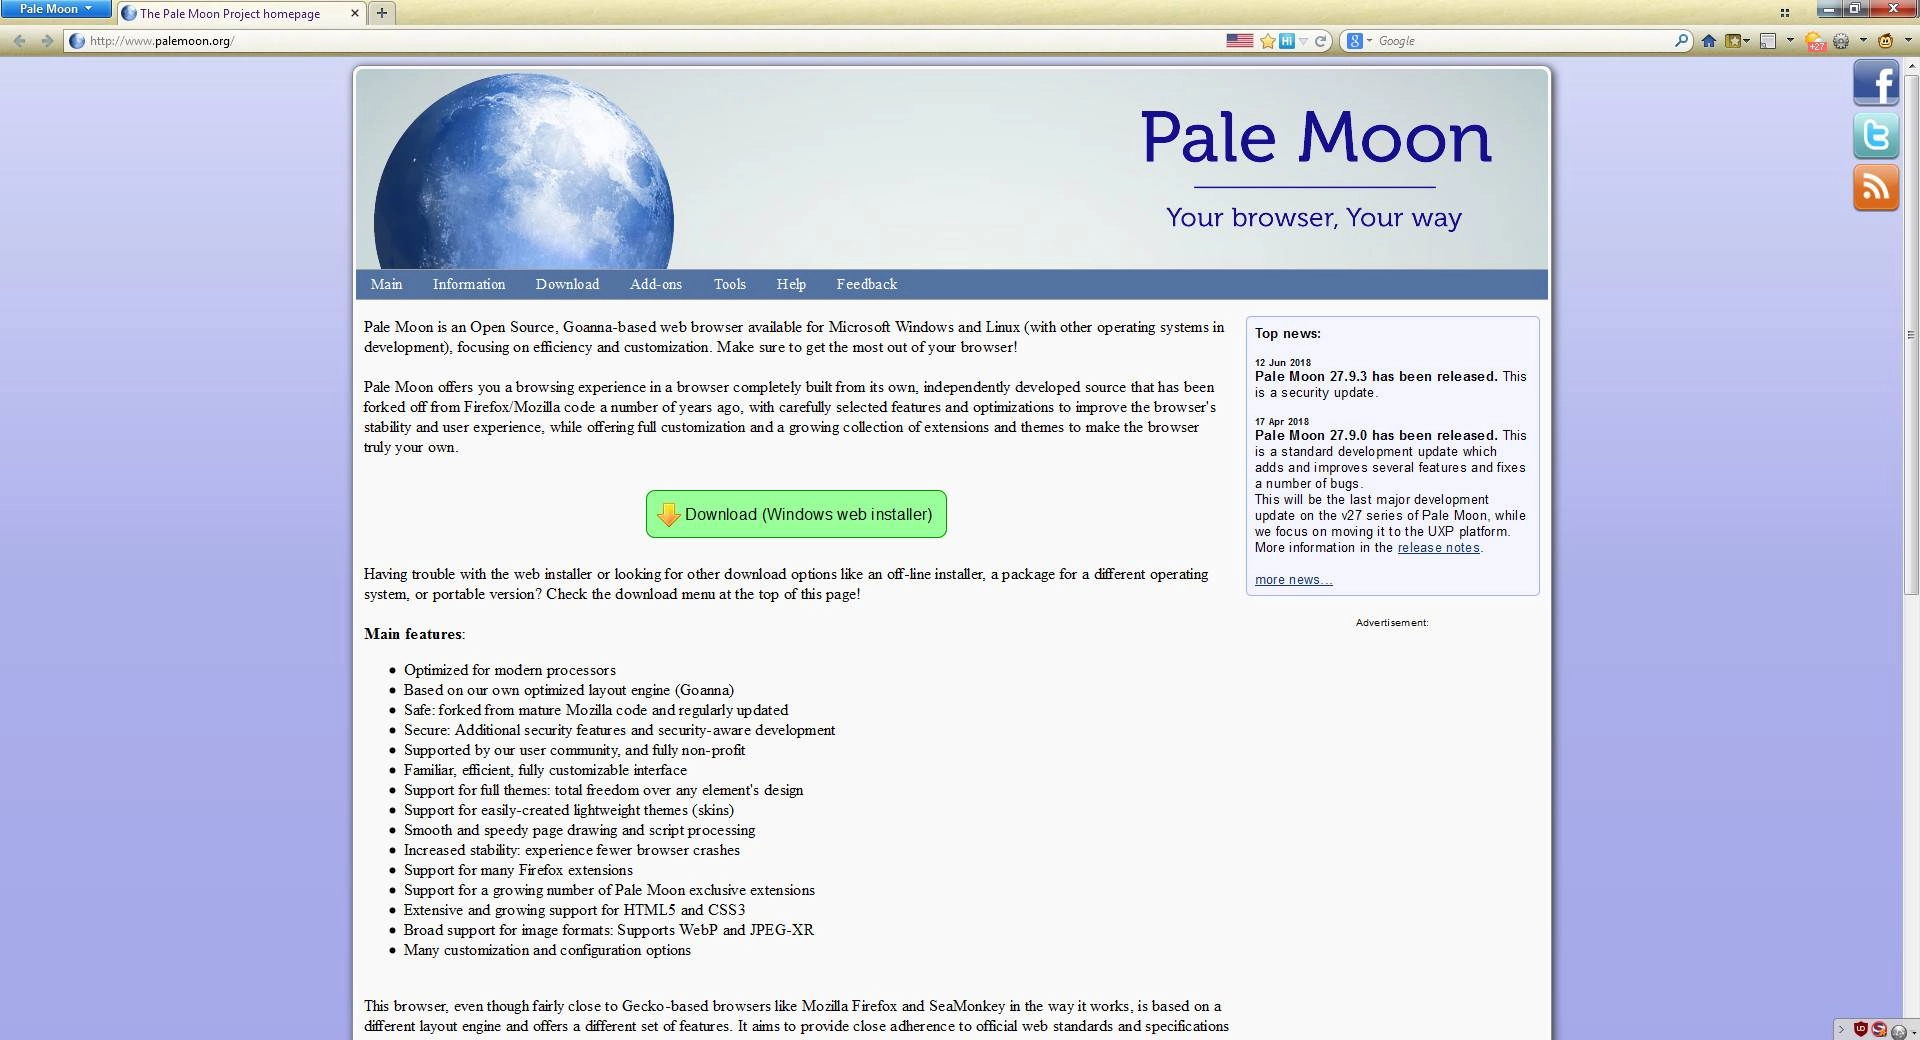Screen dimensions: 1920x1040
Task: Click the gray globe status bar icon
Action: [x=1899, y=1032]
